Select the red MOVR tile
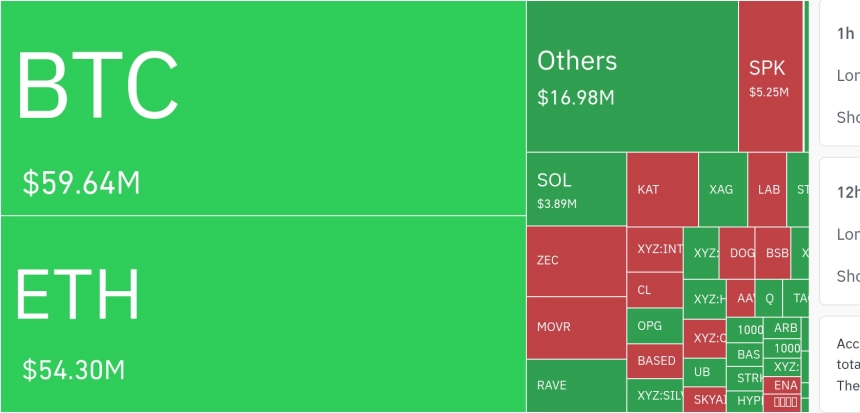This screenshot has width=860, height=413. pos(576,327)
